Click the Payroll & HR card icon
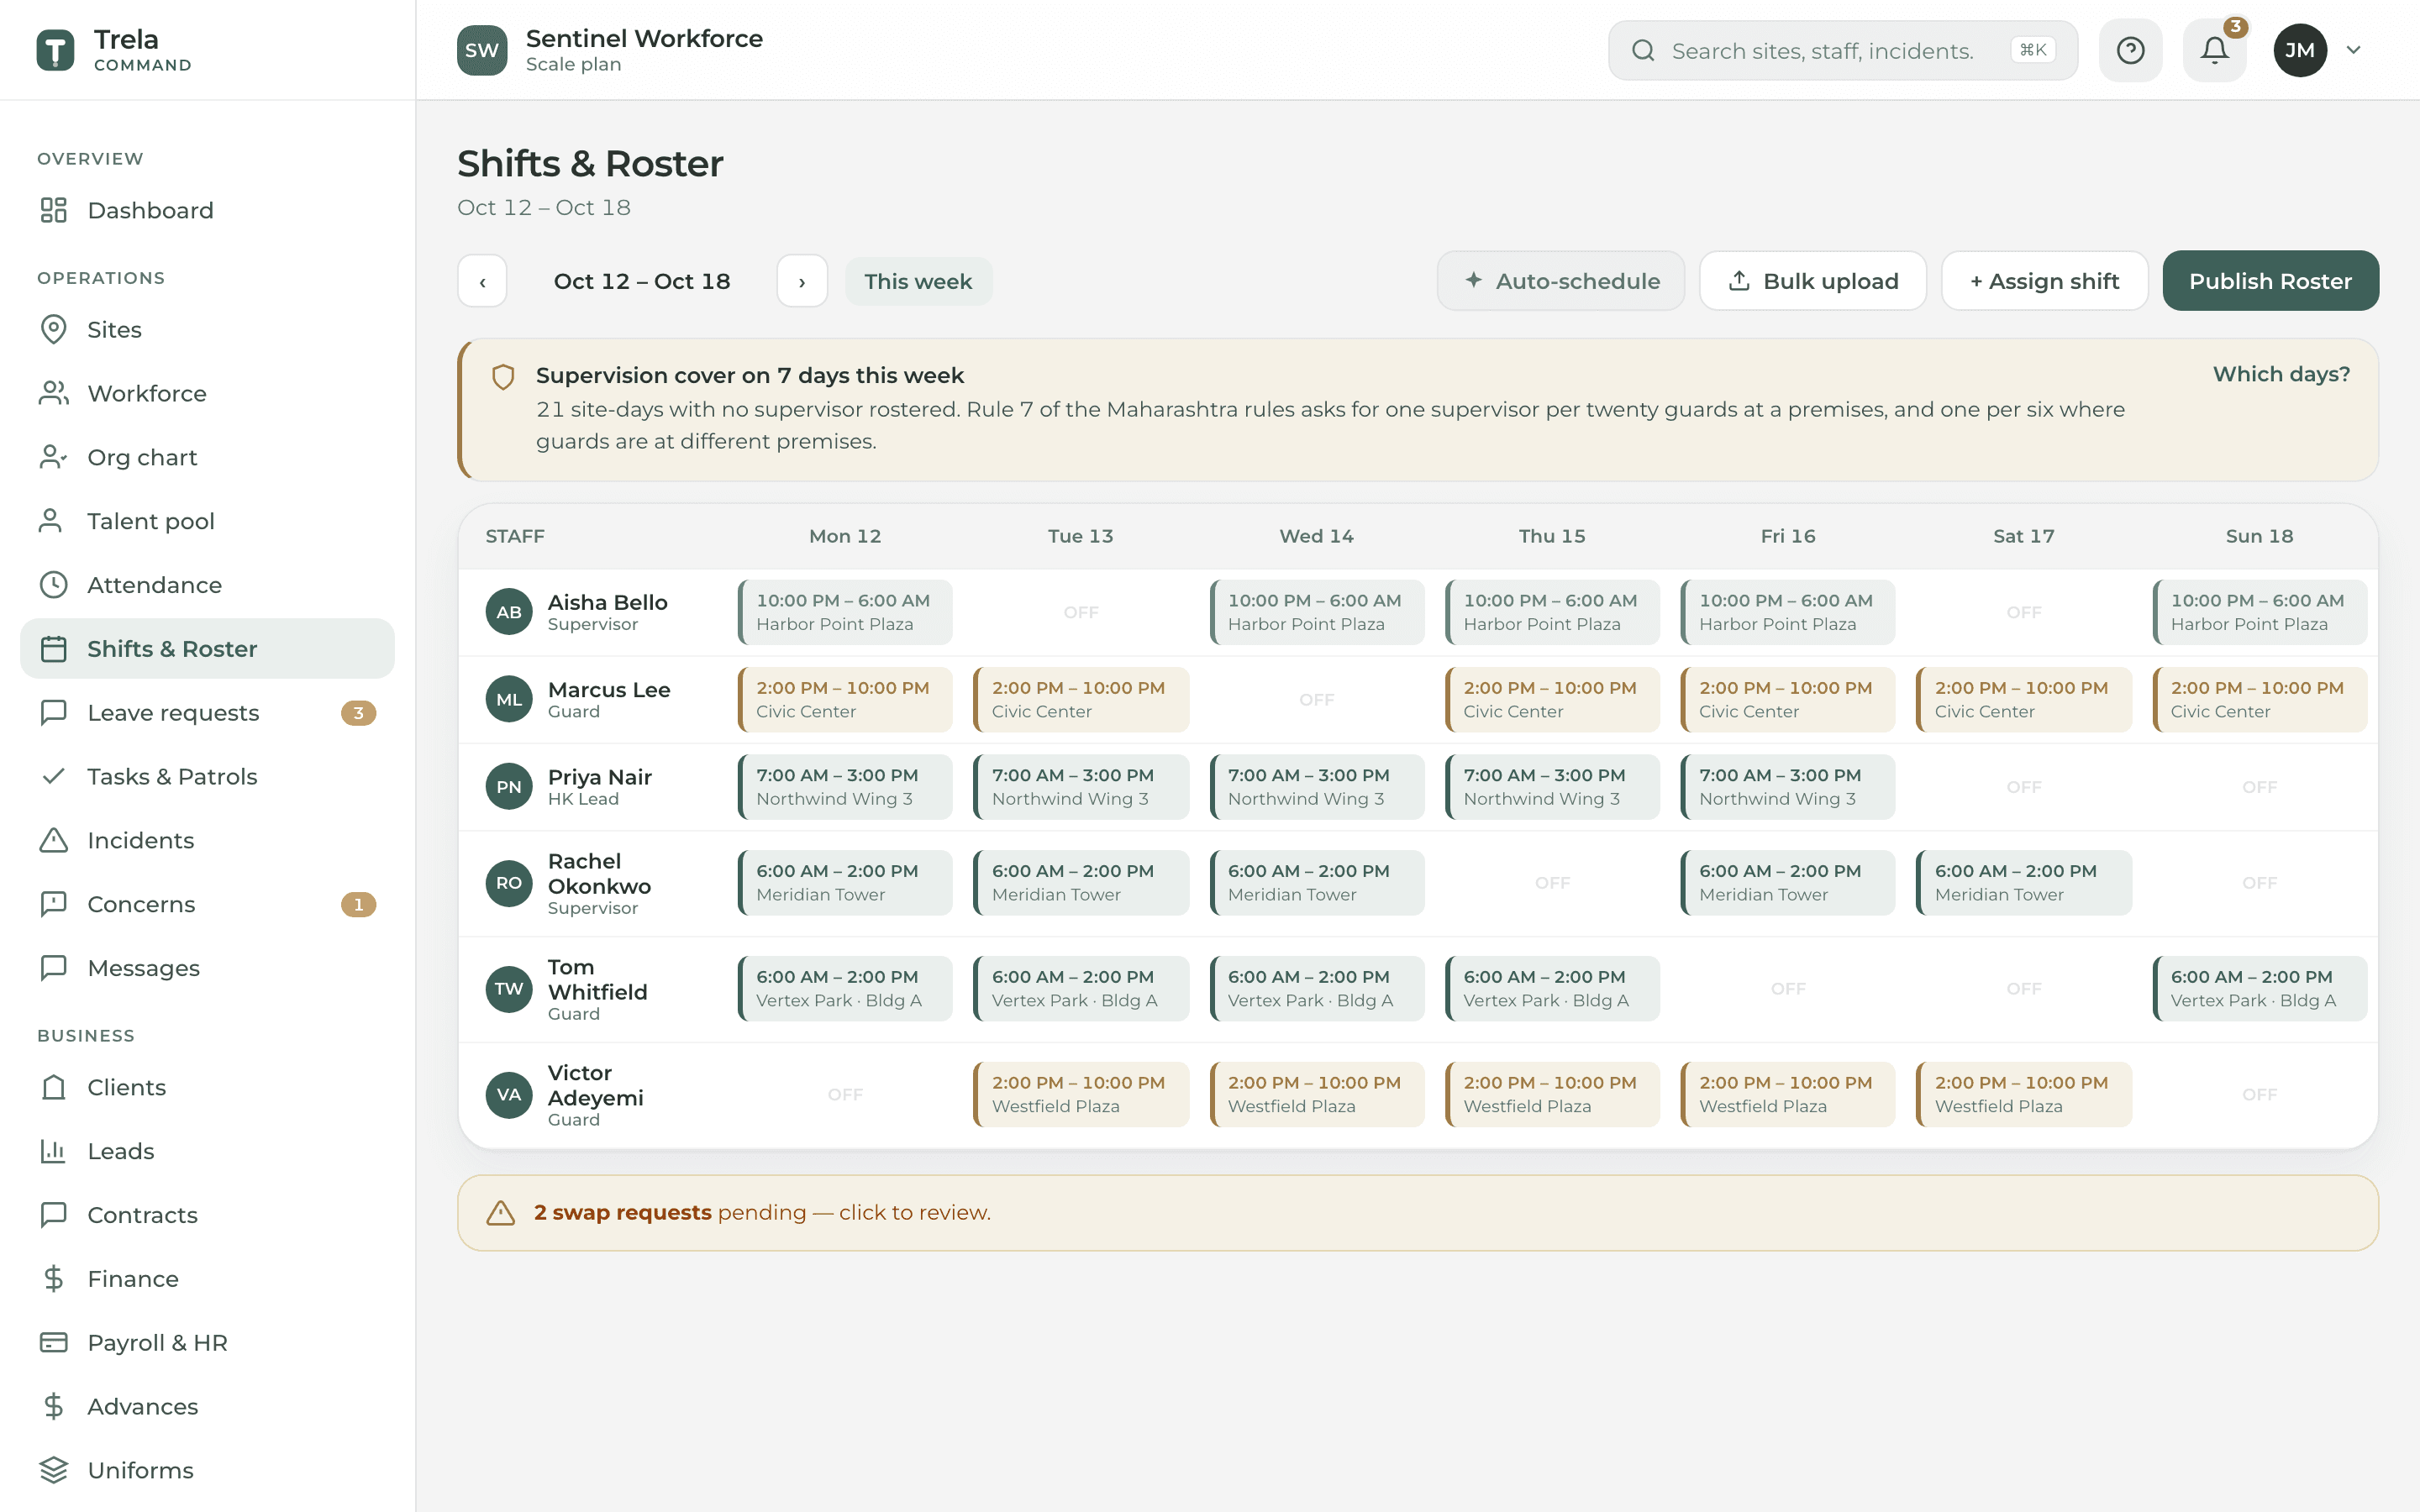The height and width of the screenshot is (1512, 2420). 53,1343
